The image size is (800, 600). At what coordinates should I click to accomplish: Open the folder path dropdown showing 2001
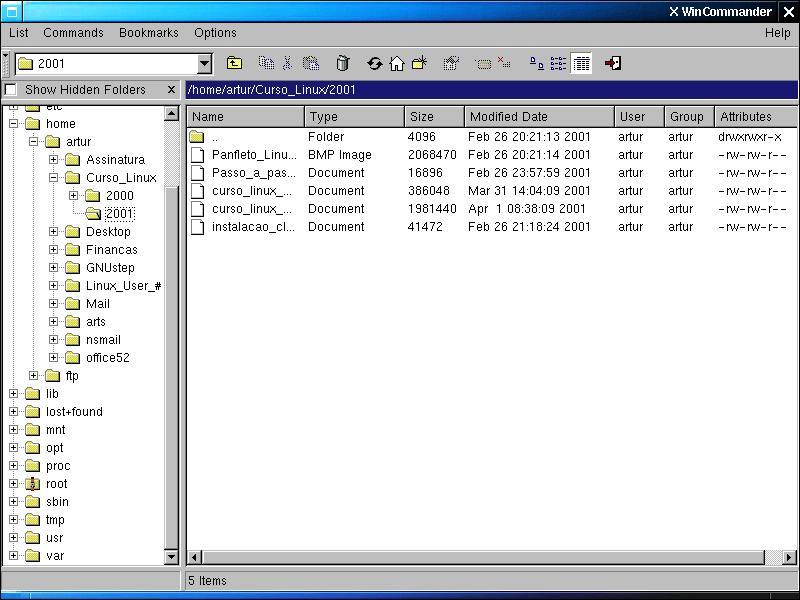[x=205, y=64]
